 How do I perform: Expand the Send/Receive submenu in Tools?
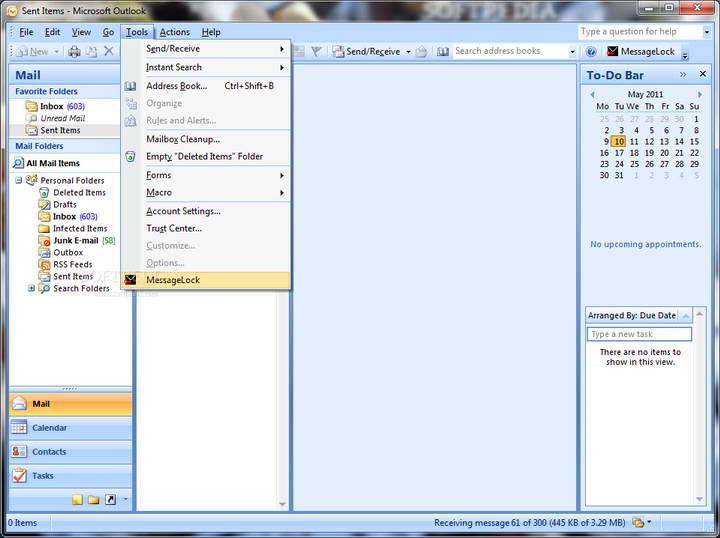pyautogui.click(x=206, y=49)
